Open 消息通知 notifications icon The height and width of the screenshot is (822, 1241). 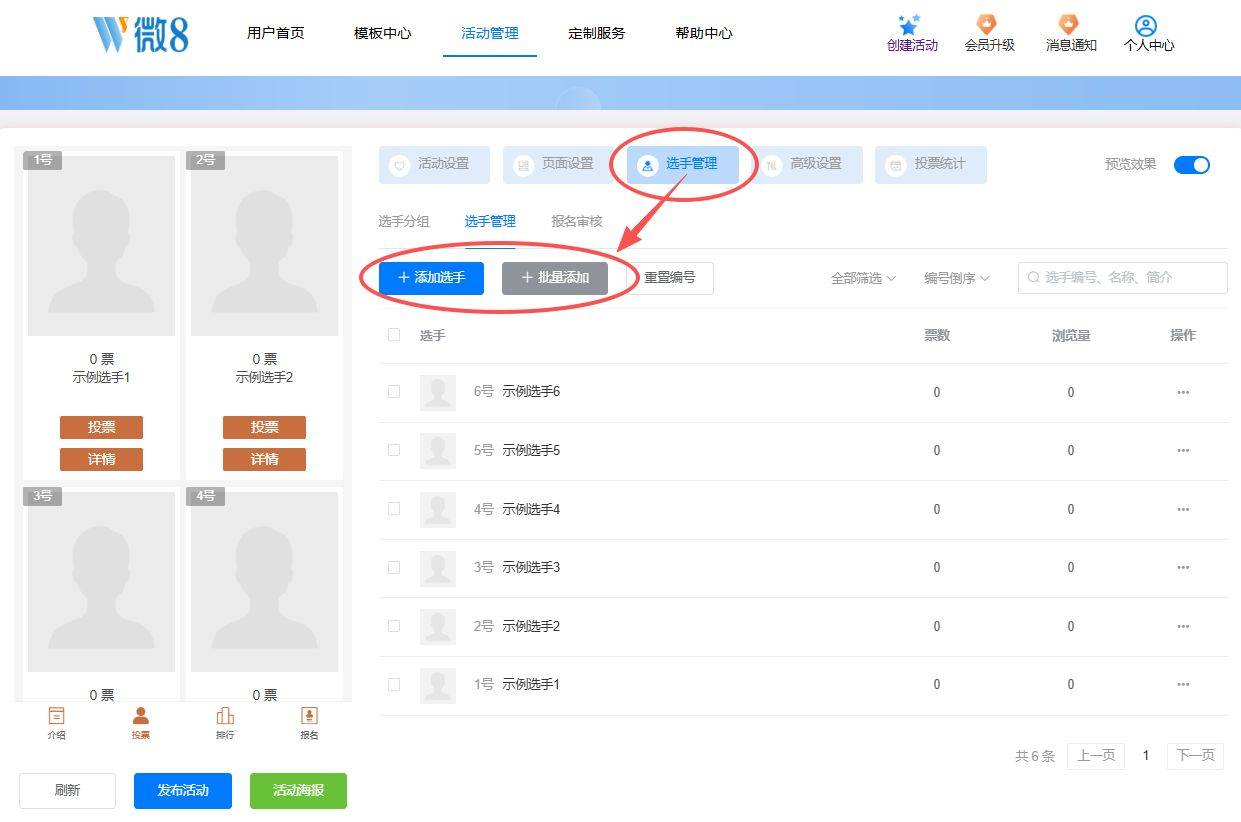tap(1069, 26)
